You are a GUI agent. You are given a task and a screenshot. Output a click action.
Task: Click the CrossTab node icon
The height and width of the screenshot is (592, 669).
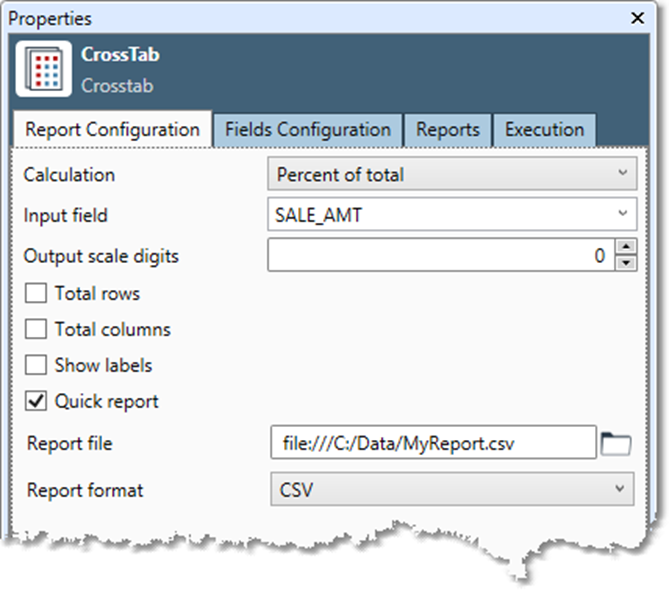point(43,69)
